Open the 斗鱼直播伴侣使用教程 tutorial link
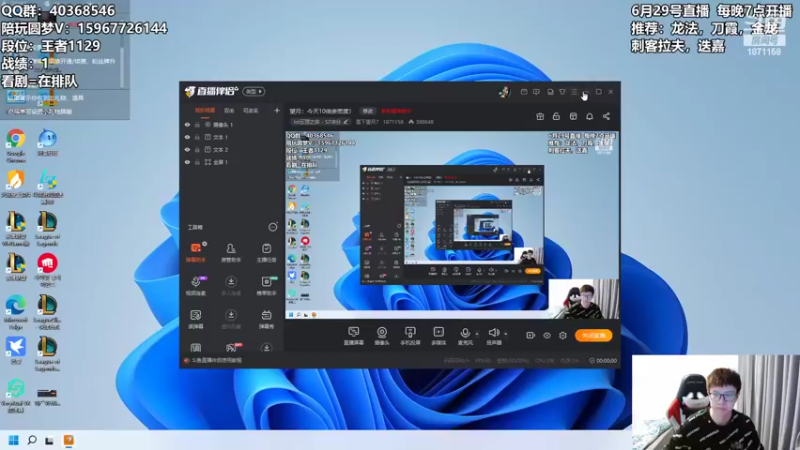Screen dimensions: 800x450 217,361
